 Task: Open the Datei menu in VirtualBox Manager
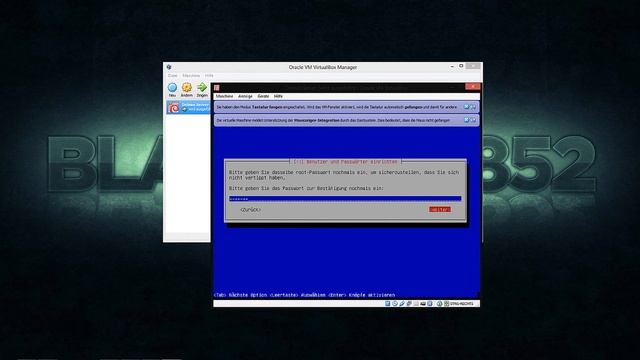coord(173,76)
